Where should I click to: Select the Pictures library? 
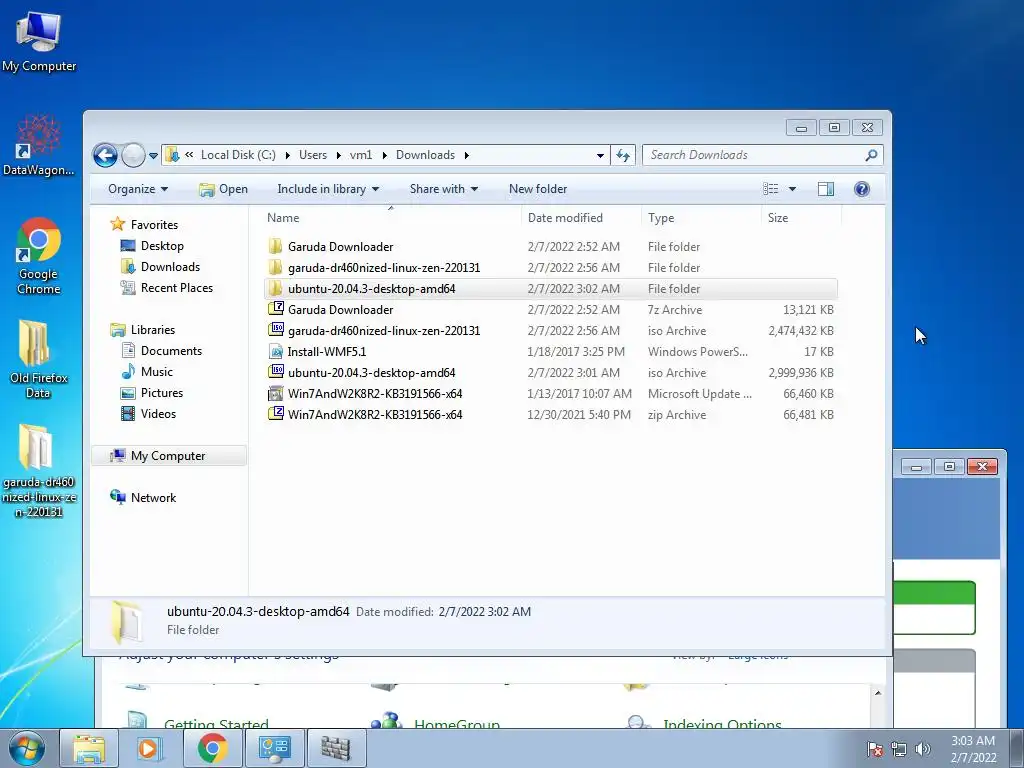[x=152, y=392]
